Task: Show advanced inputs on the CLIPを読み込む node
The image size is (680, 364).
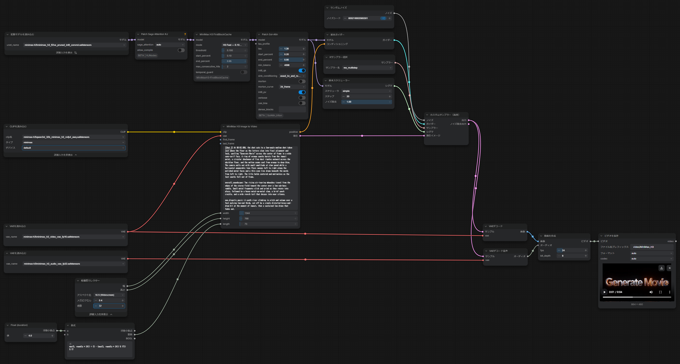Action: 65,154
